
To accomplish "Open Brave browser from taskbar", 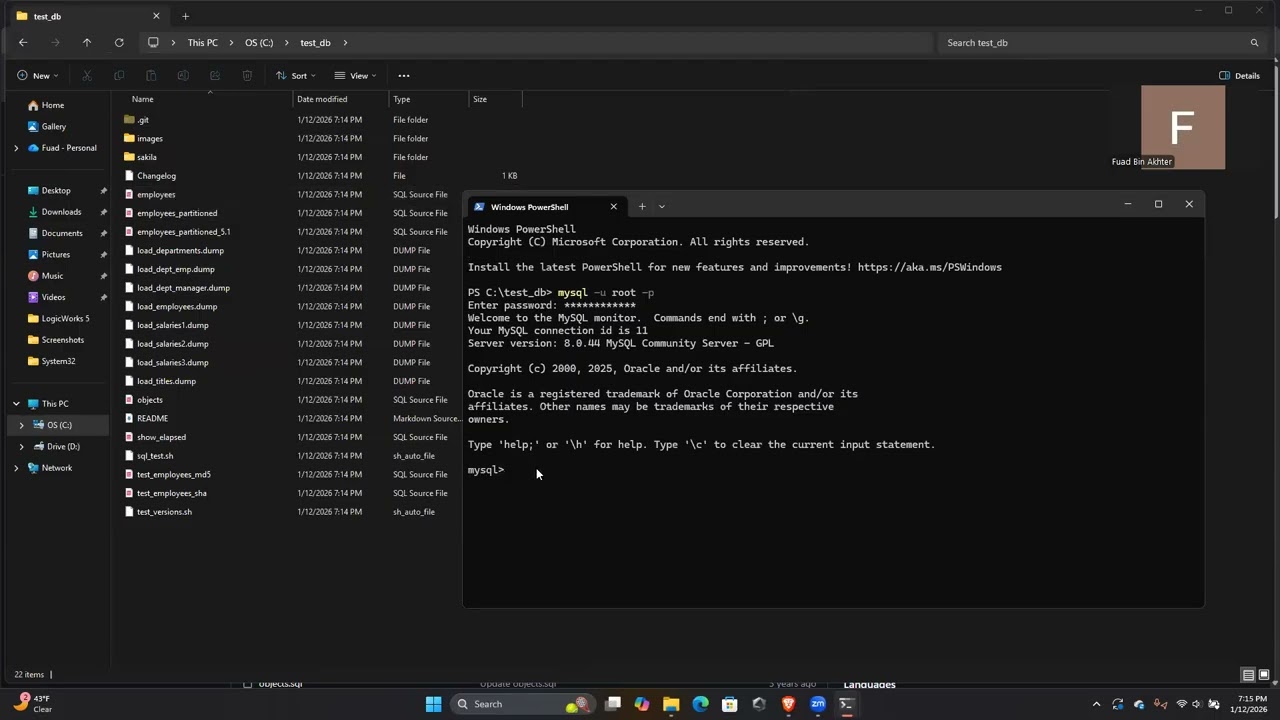I will pos(788,704).
